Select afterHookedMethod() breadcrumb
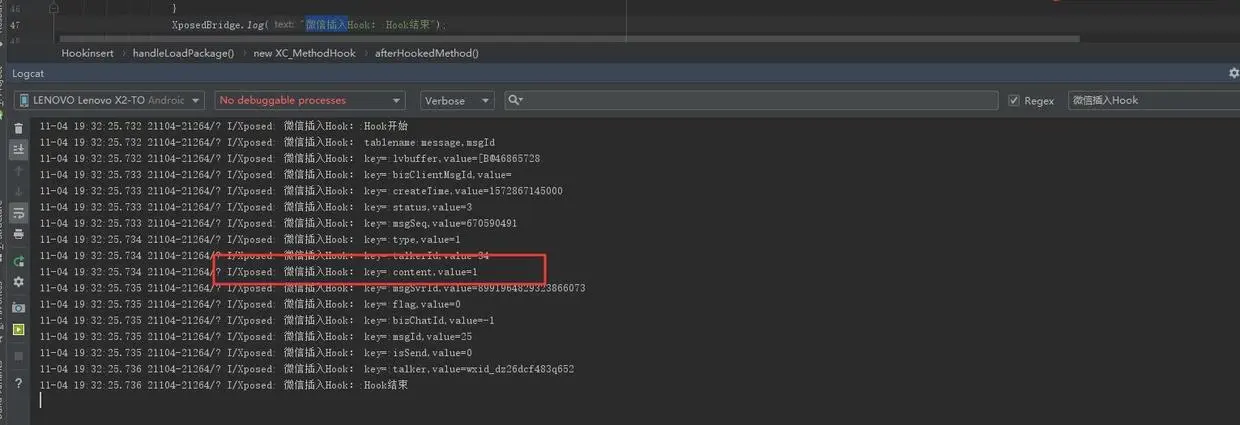The width and height of the screenshot is (1240, 425). (x=427, y=53)
